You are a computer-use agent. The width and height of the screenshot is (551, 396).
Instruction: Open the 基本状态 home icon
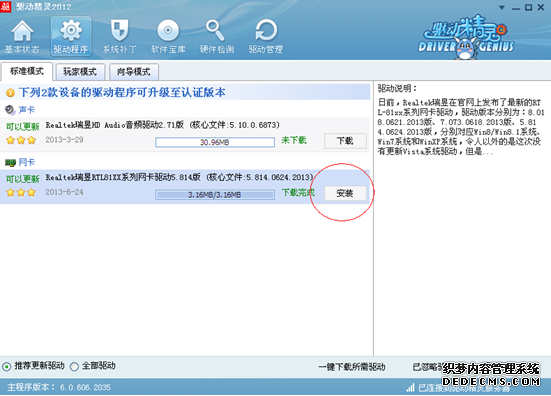22,36
